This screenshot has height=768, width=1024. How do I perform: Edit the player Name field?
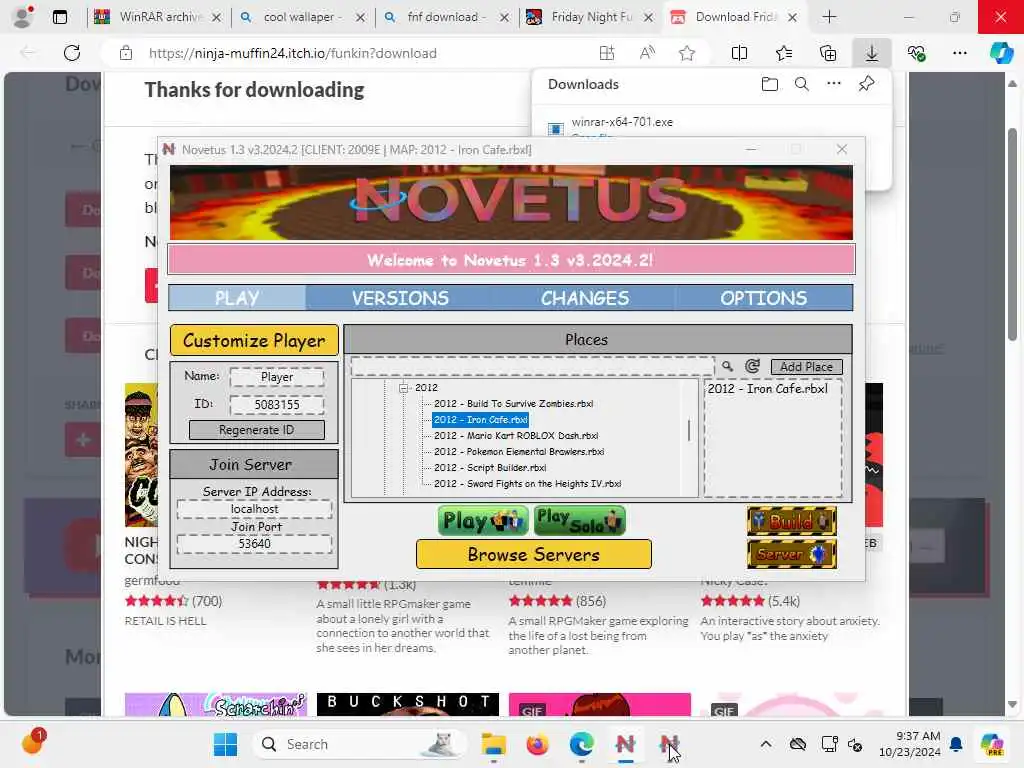tap(277, 377)
